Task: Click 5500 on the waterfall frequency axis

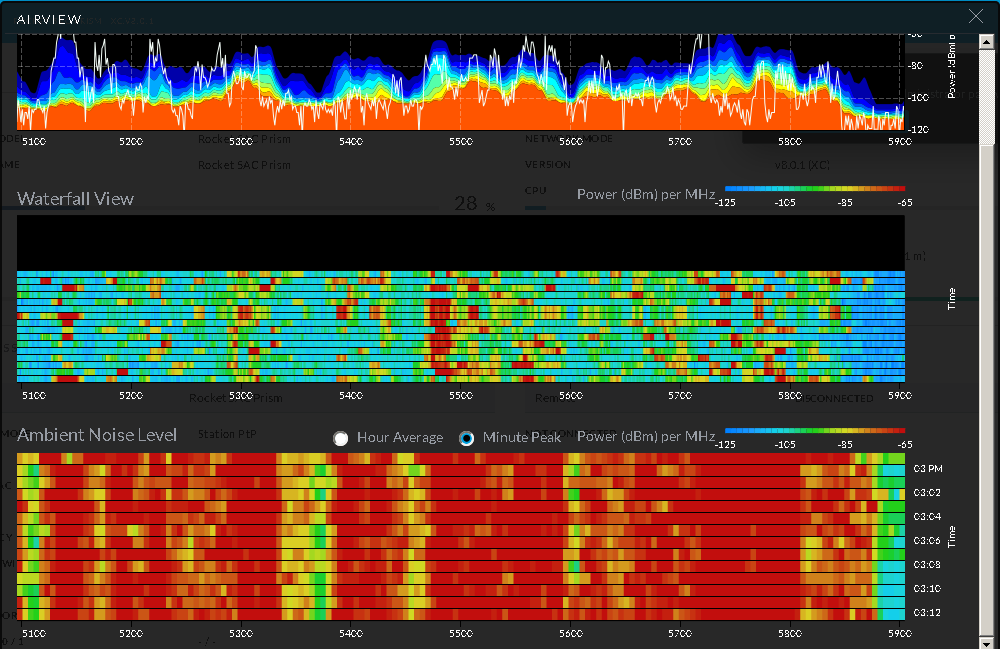Action: click(460, 396)
